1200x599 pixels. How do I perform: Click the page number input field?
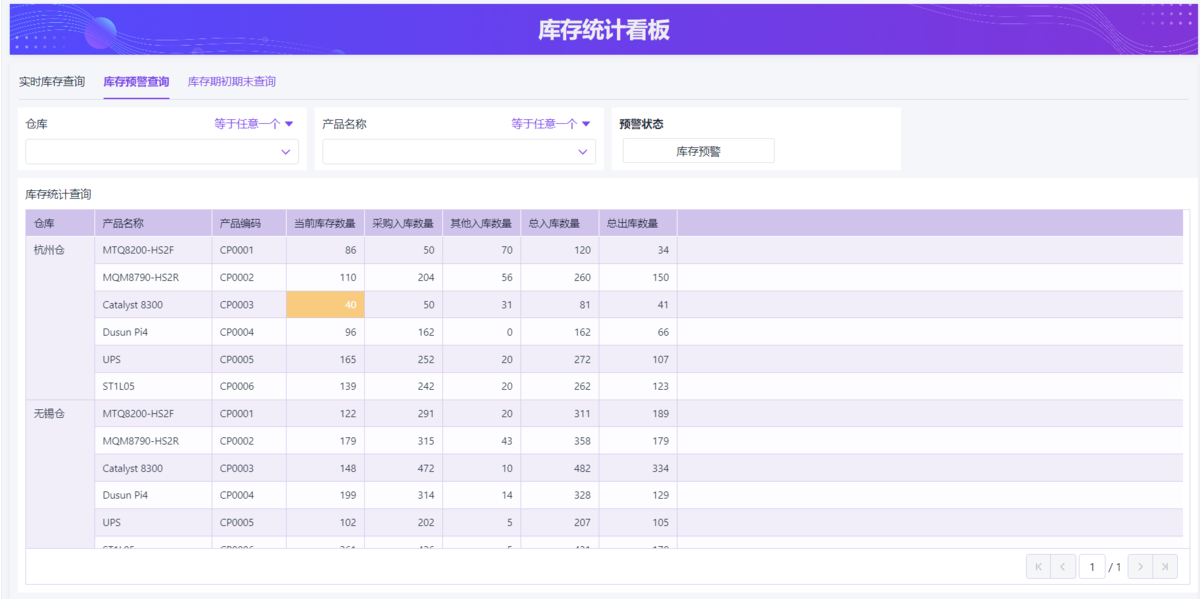click(x=1091, y=567)
